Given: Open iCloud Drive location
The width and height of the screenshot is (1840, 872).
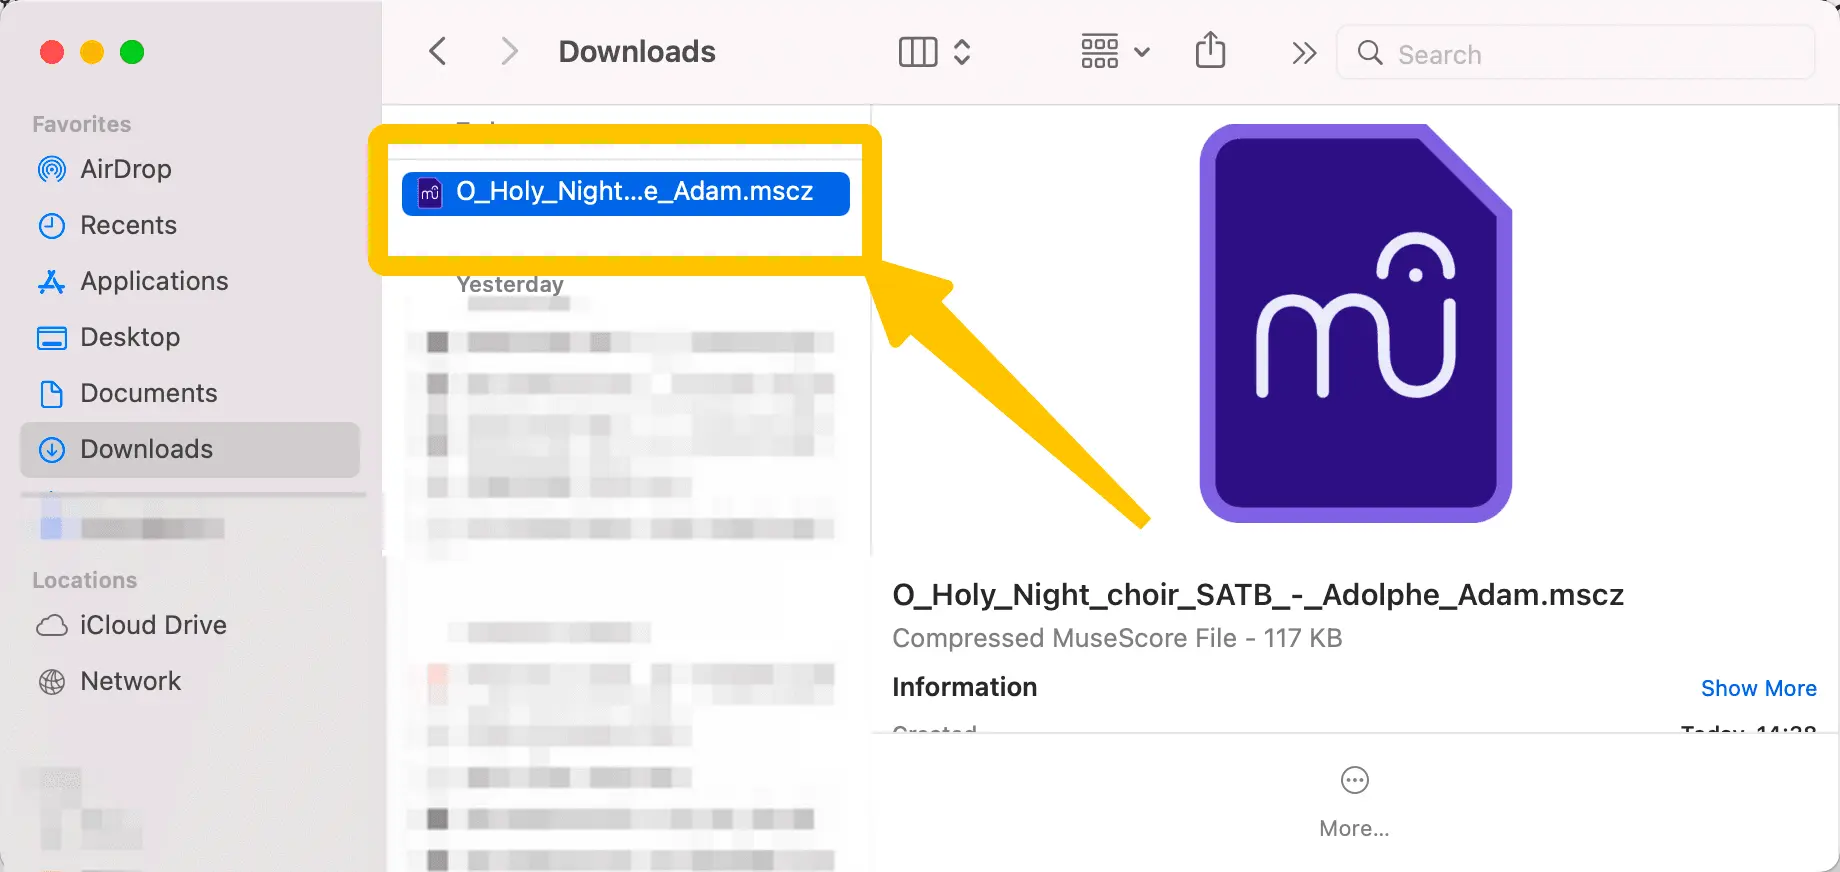Looking at the screenshot, I should (190, 625).
